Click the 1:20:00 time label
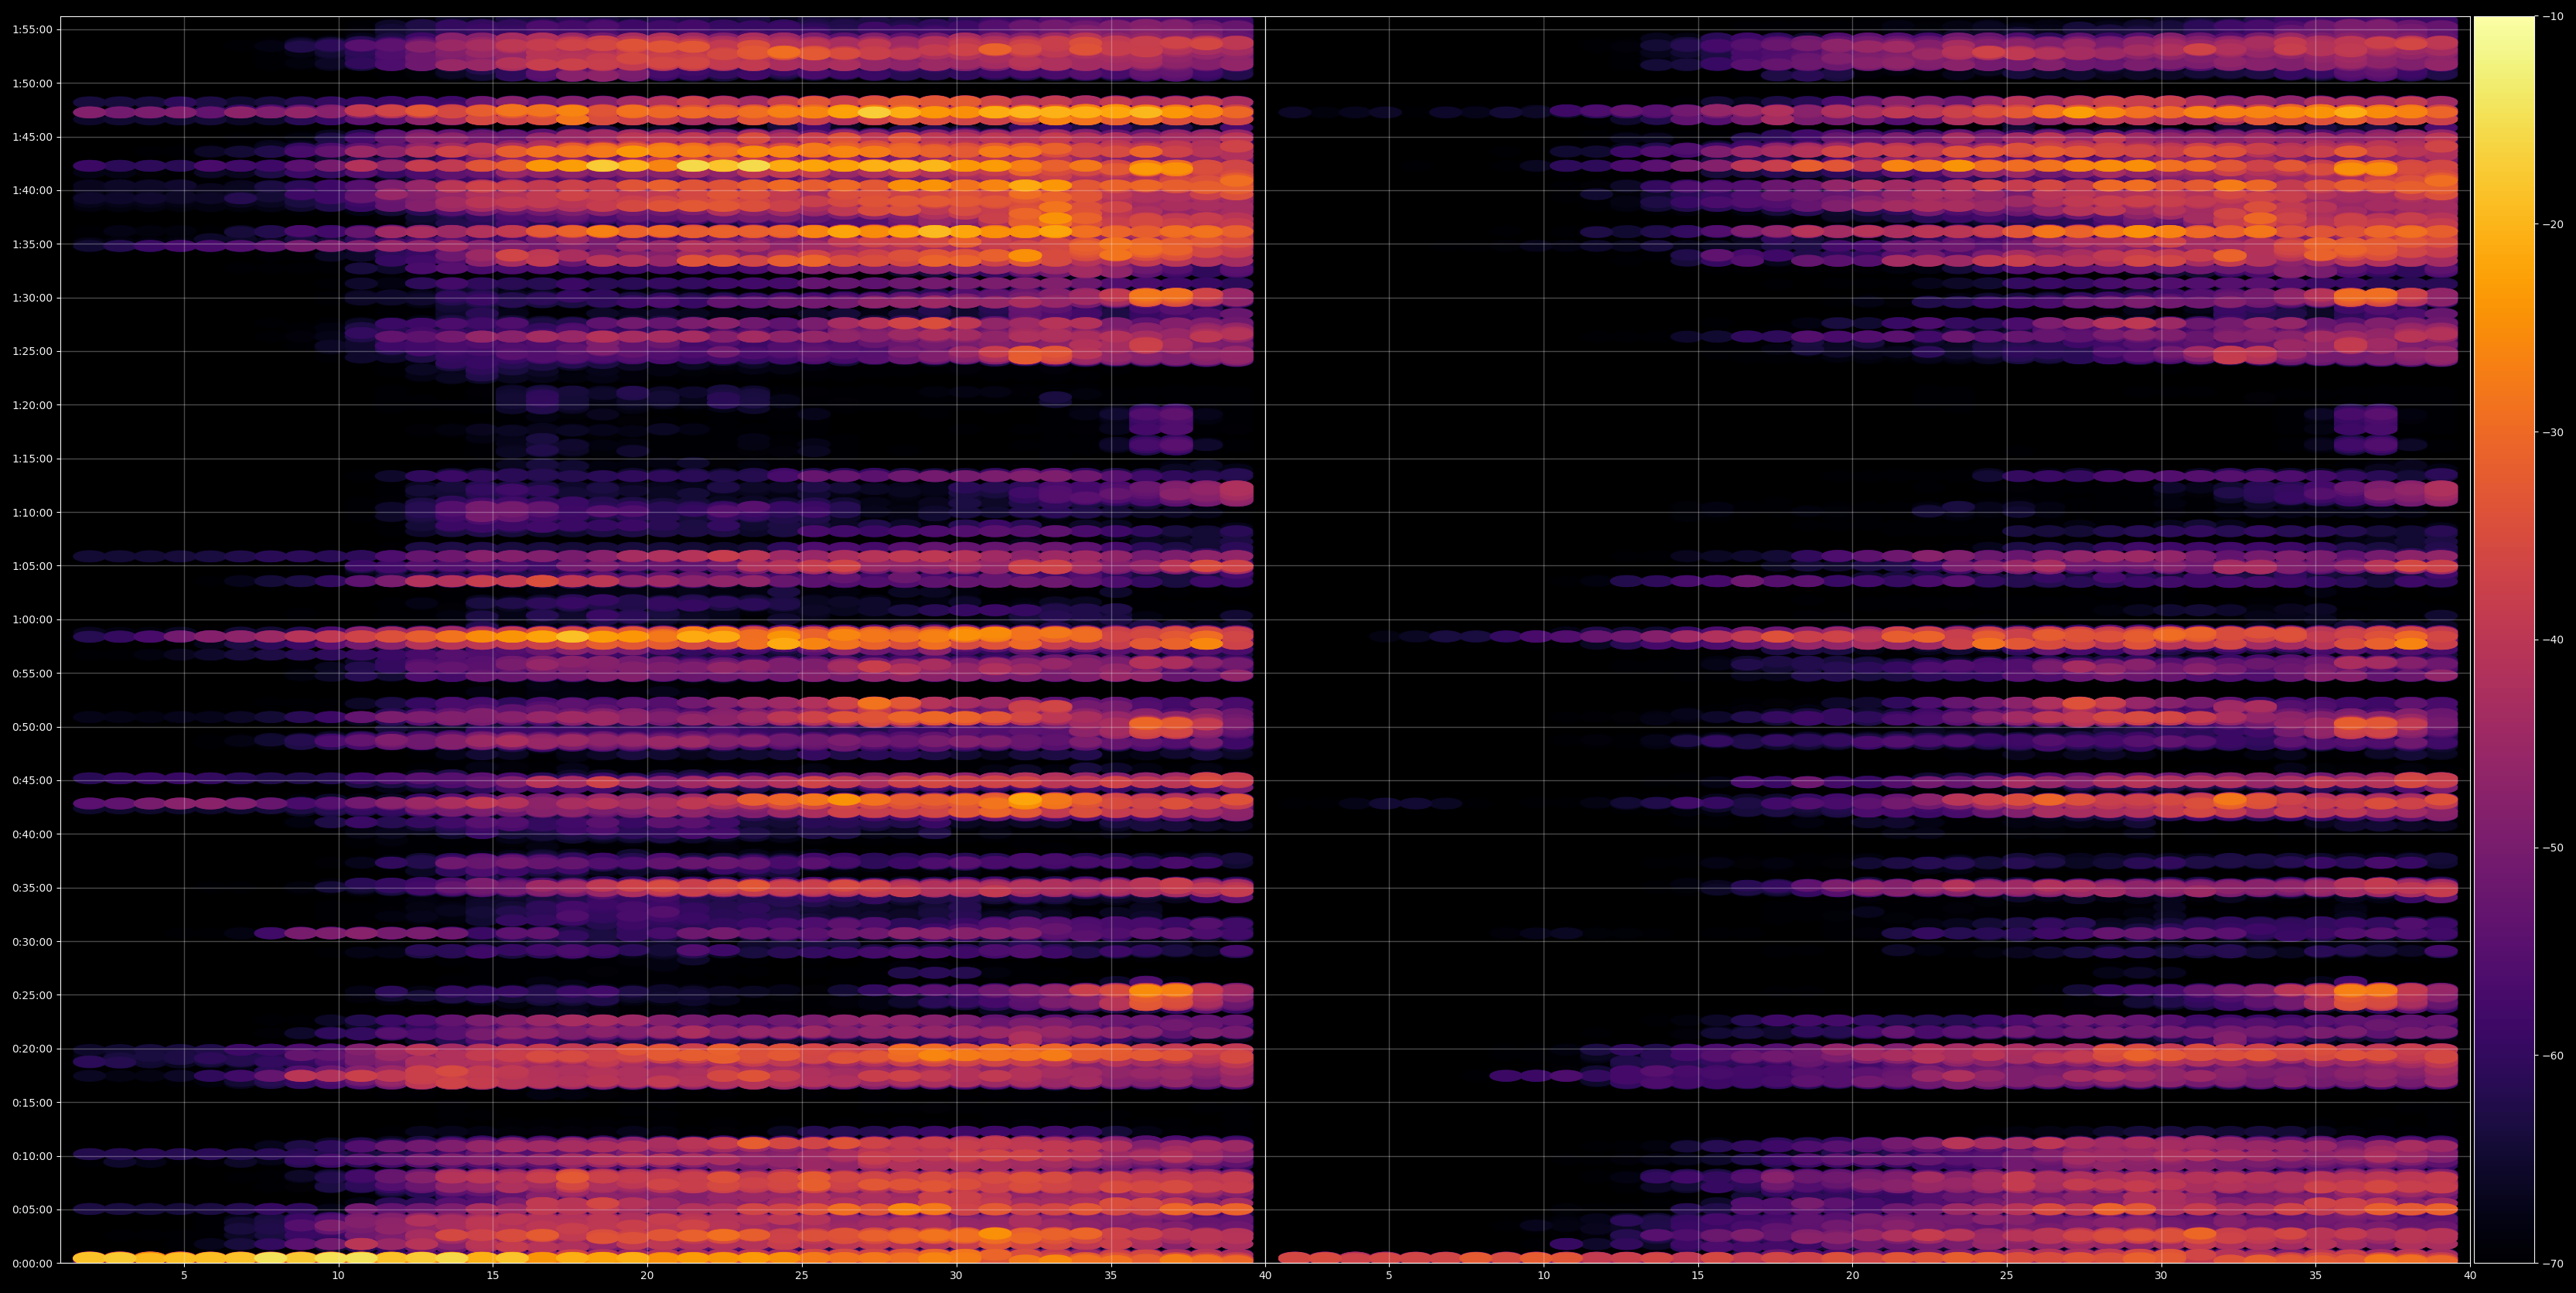 32,405
